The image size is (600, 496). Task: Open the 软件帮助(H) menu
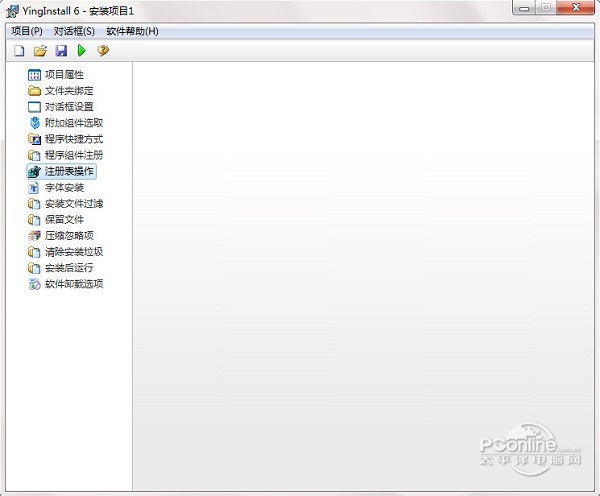[132, 31]
